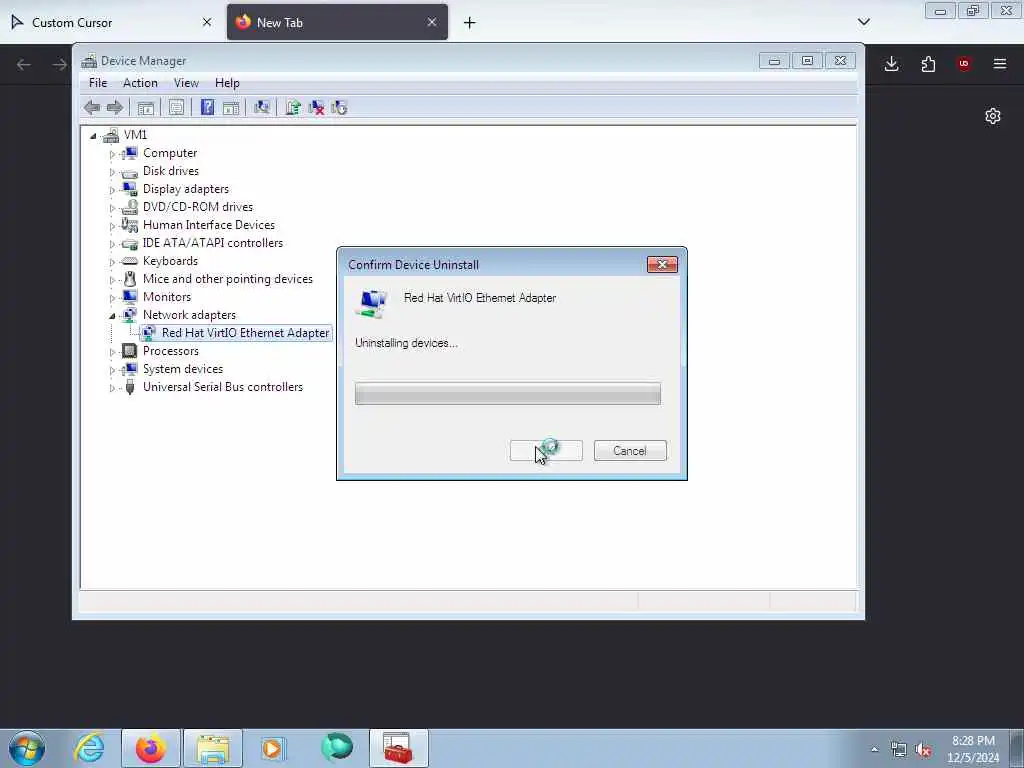Open the Firefox hamburger menu
Viewport: 1024px width, 768px height.
point(1000,64)
